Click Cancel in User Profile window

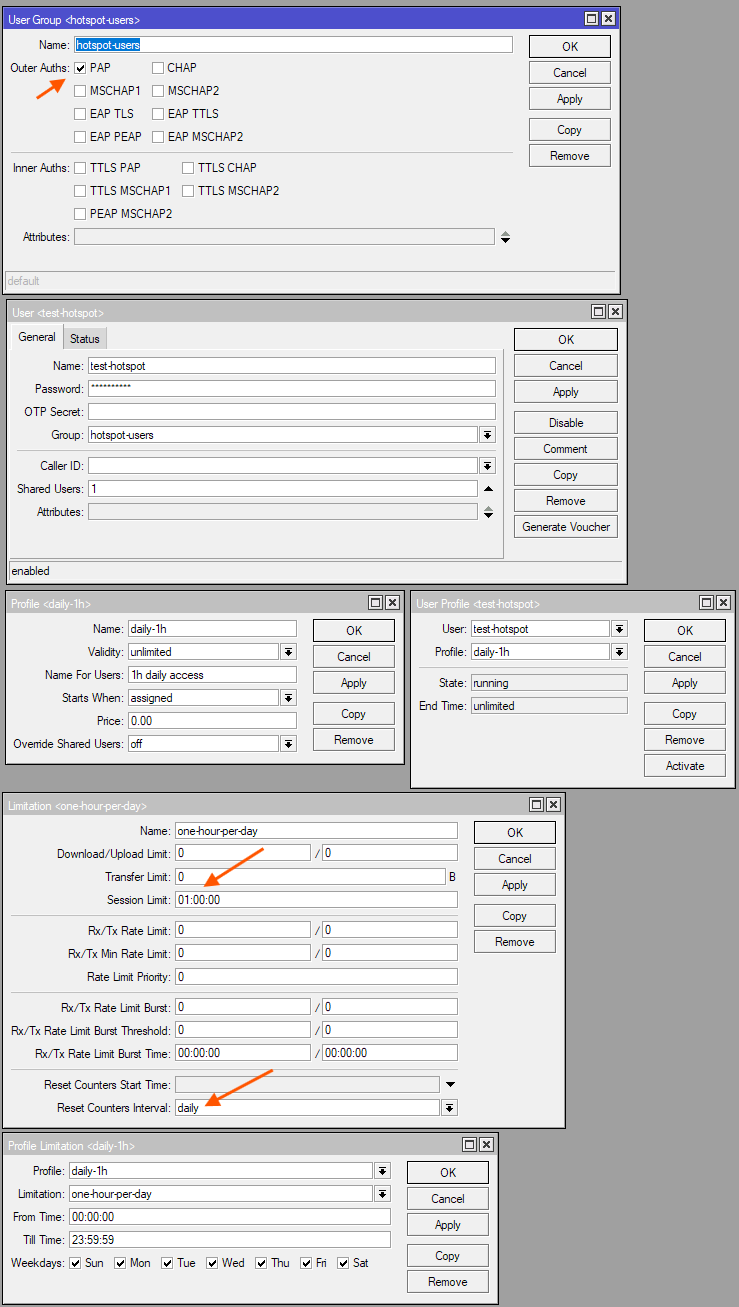685,657
